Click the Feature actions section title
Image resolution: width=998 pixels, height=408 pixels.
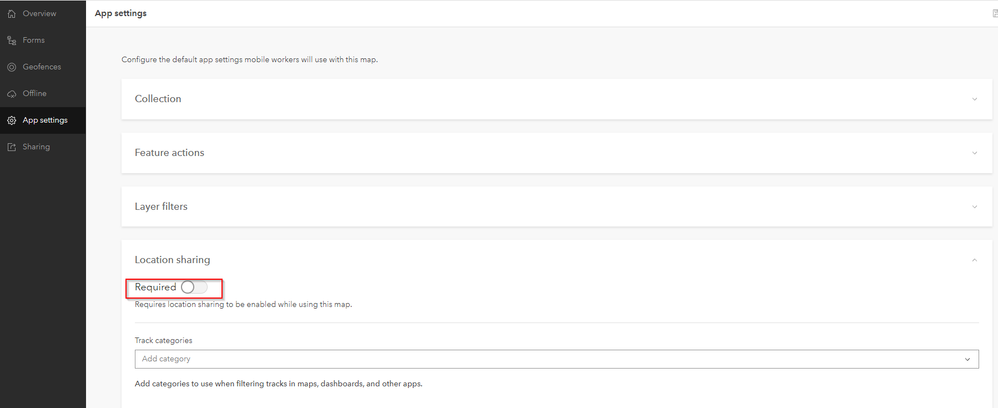(x=169, y=153)
